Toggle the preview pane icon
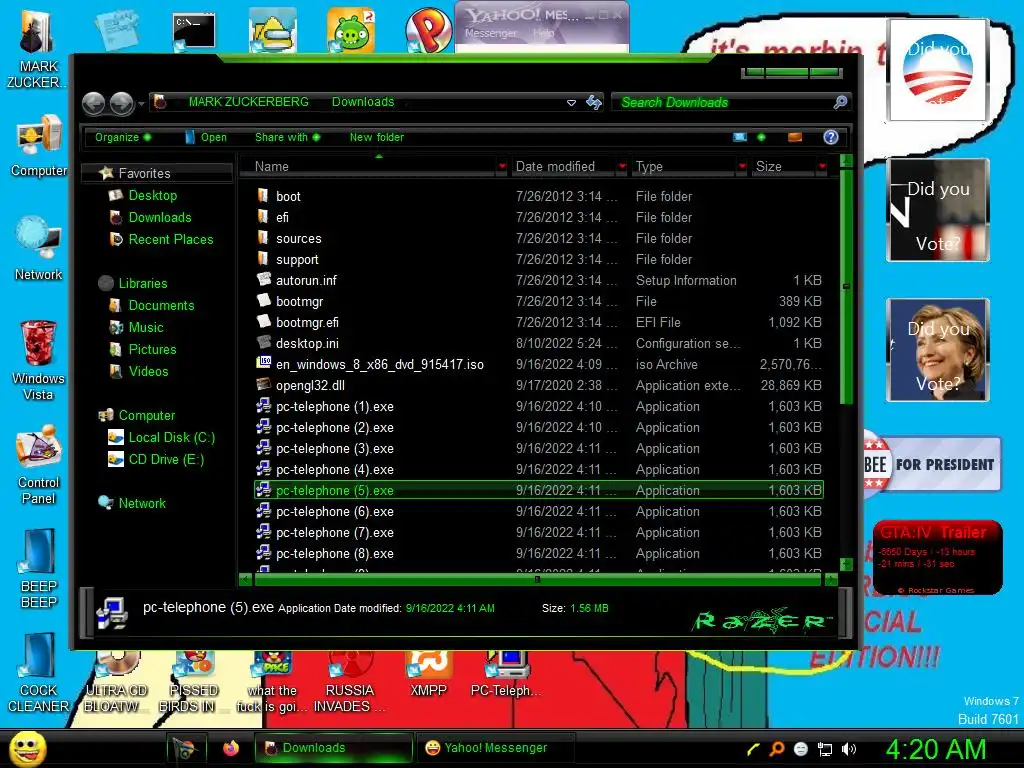The width and height of the screenshot is (1024, 768). (795, 137)
